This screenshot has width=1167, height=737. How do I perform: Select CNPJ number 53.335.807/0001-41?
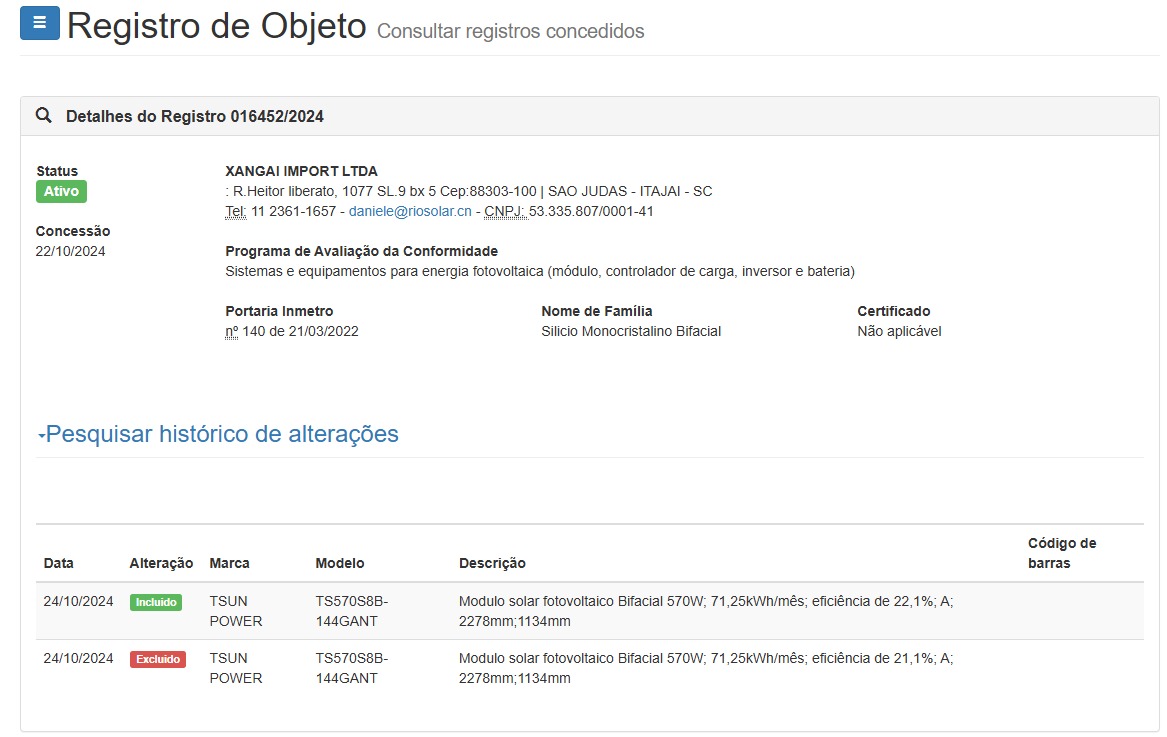591,211
